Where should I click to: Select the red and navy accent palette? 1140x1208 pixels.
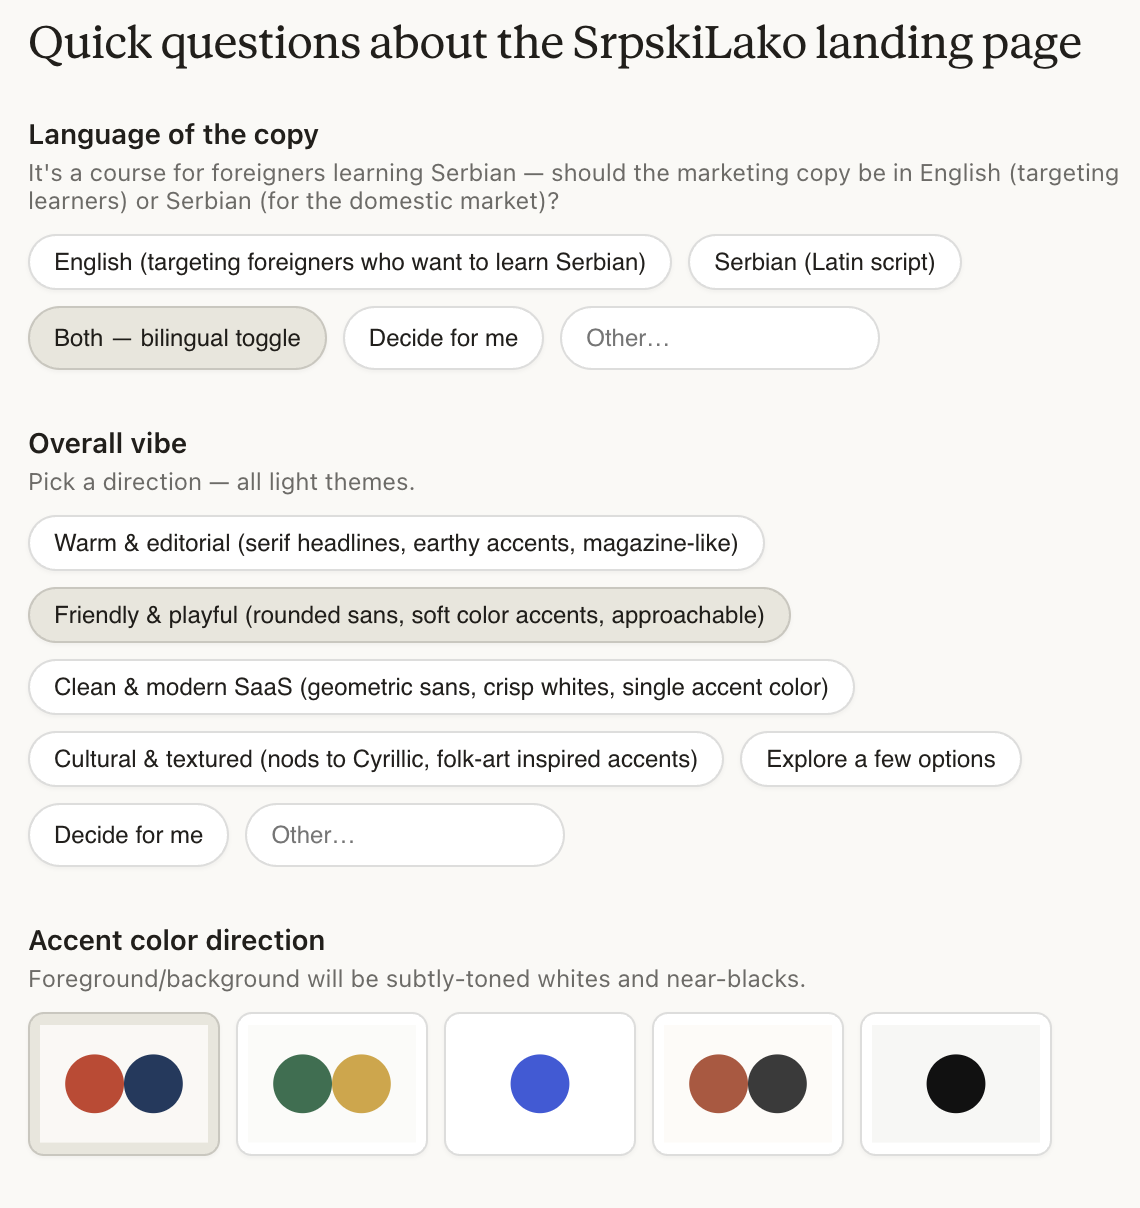tap(124, 1083)
